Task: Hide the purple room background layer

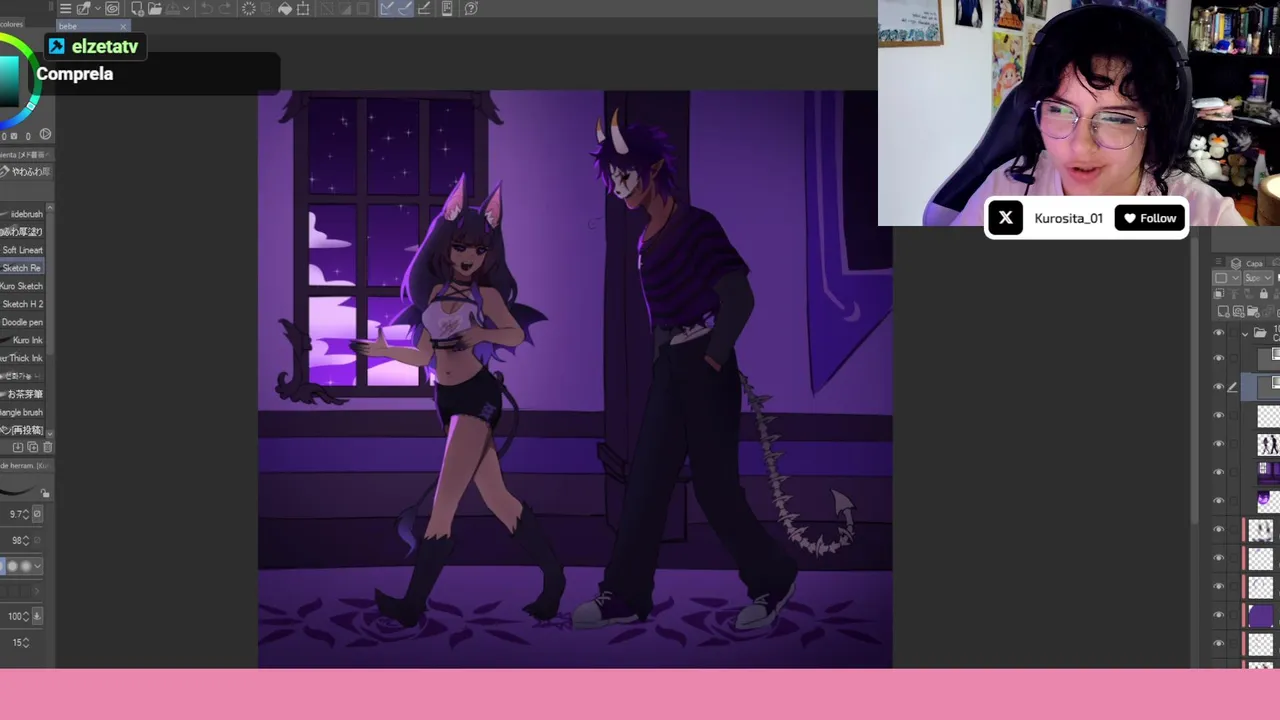Action: pyautogui.click(x=1218, y=472)
